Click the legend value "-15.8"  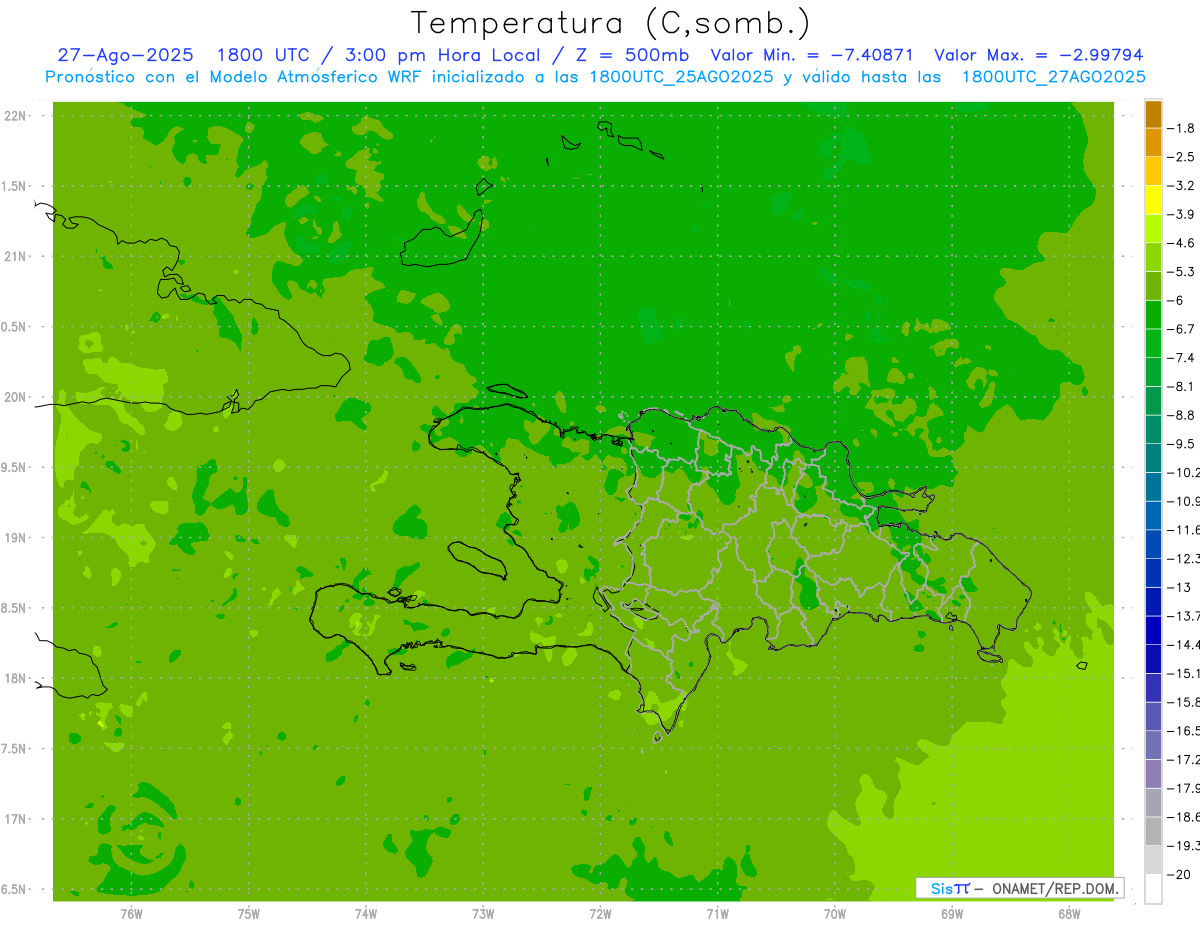[1184, 702]
